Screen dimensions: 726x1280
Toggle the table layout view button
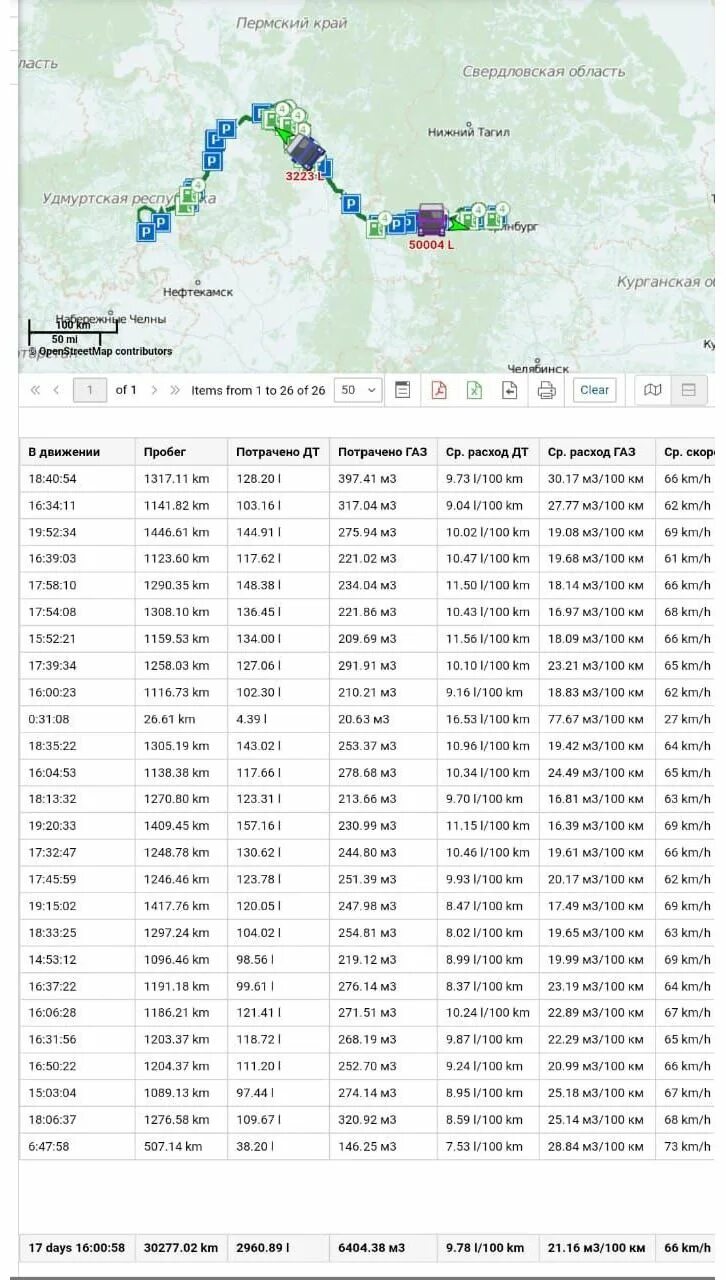[x=688, y=390]
